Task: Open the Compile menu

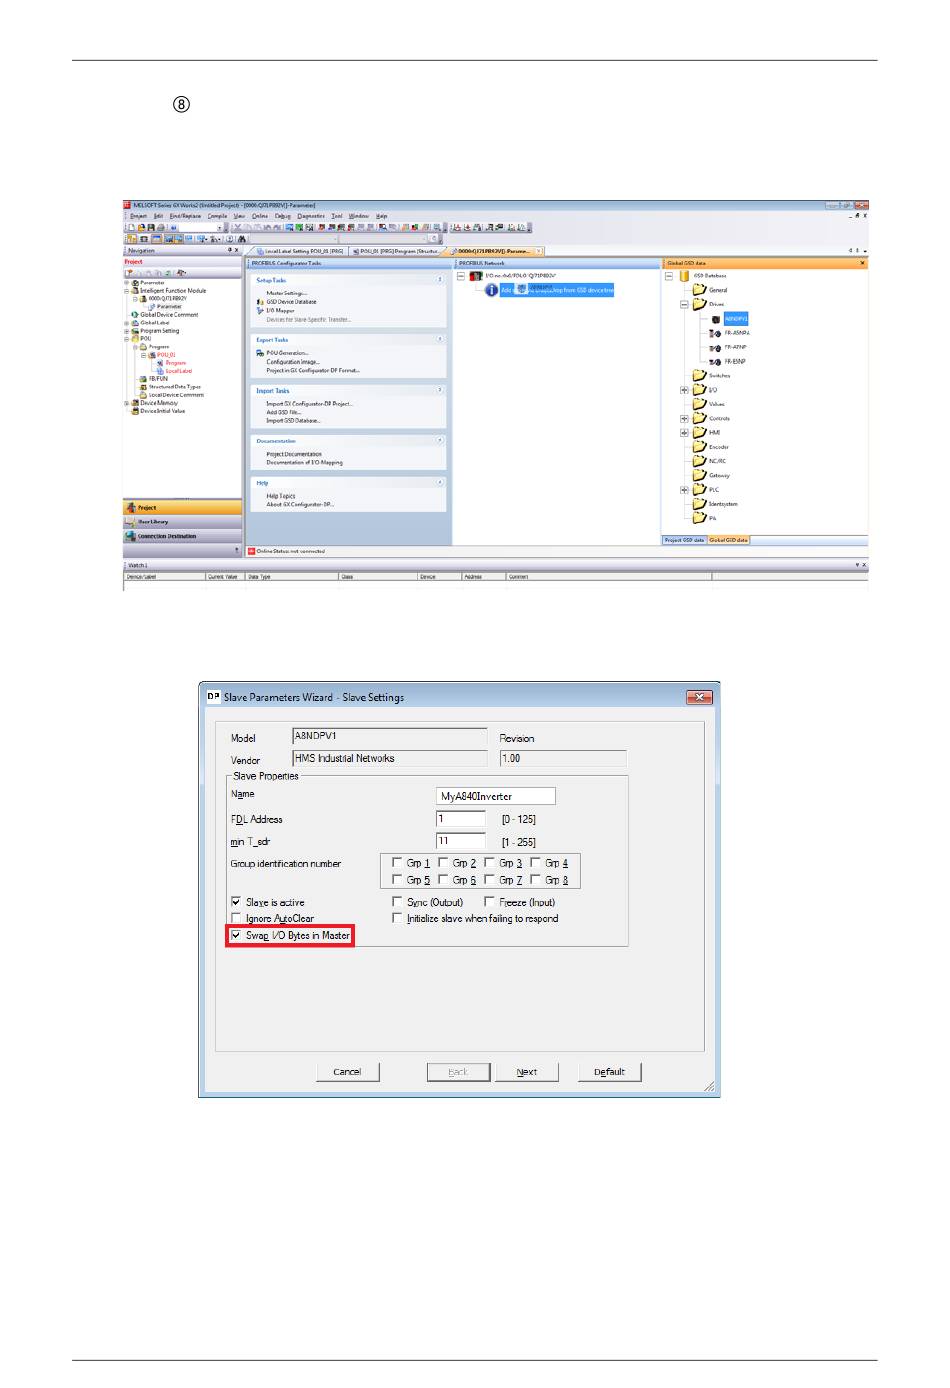Action: (x=217, y=216)
